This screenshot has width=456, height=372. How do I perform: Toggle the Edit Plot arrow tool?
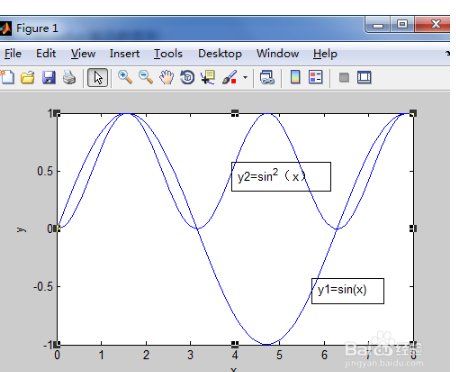(x=97, y=78)
